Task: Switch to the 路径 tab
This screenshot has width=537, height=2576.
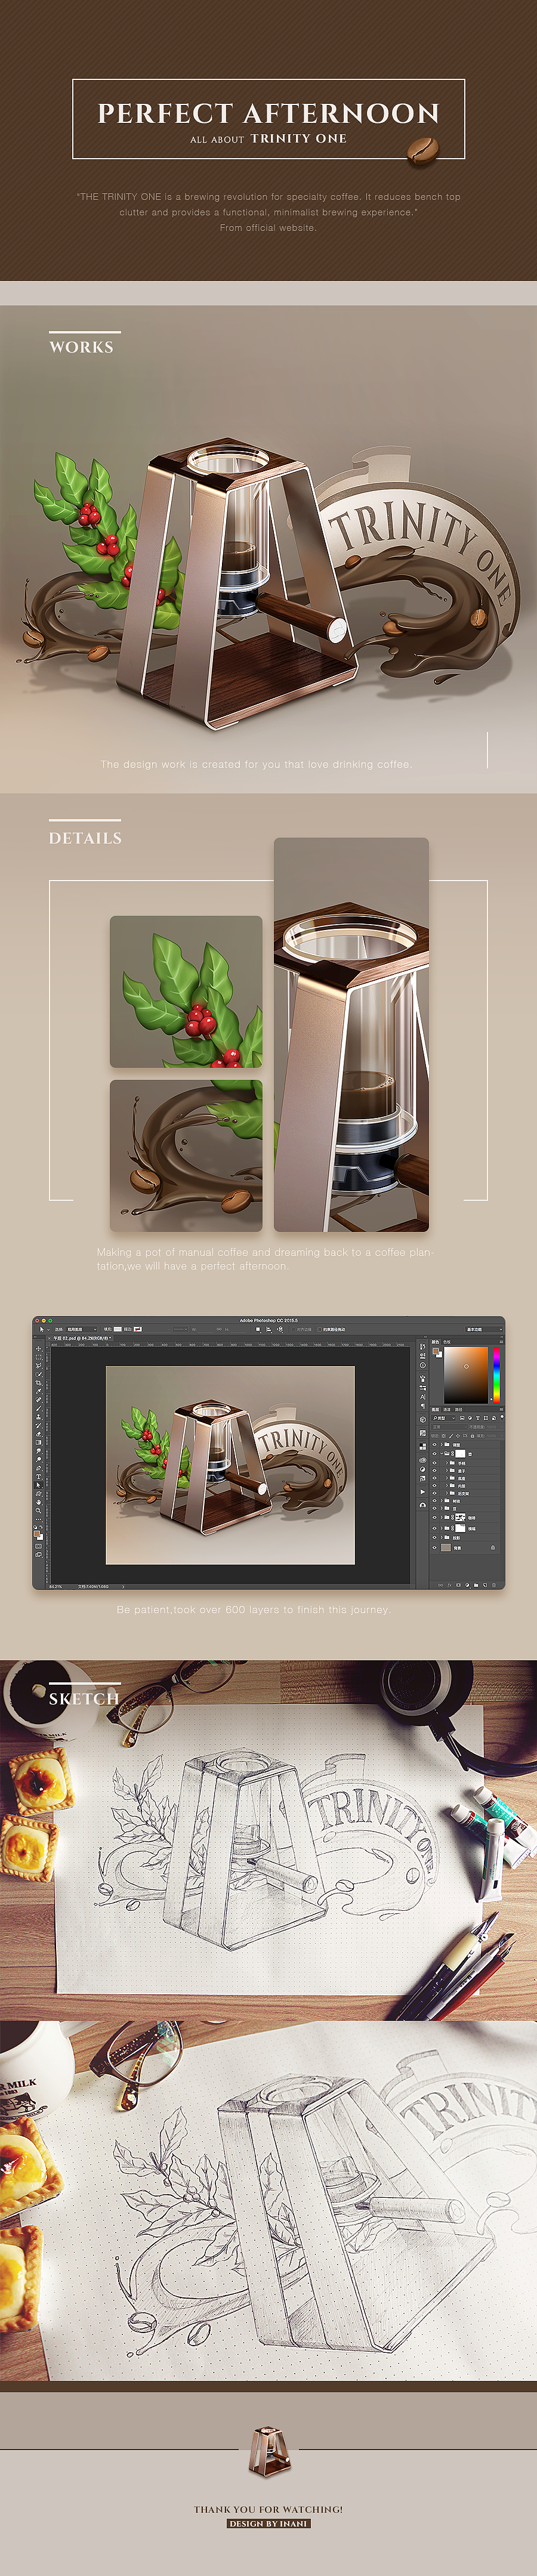Action: click(x=459, y=1410)
